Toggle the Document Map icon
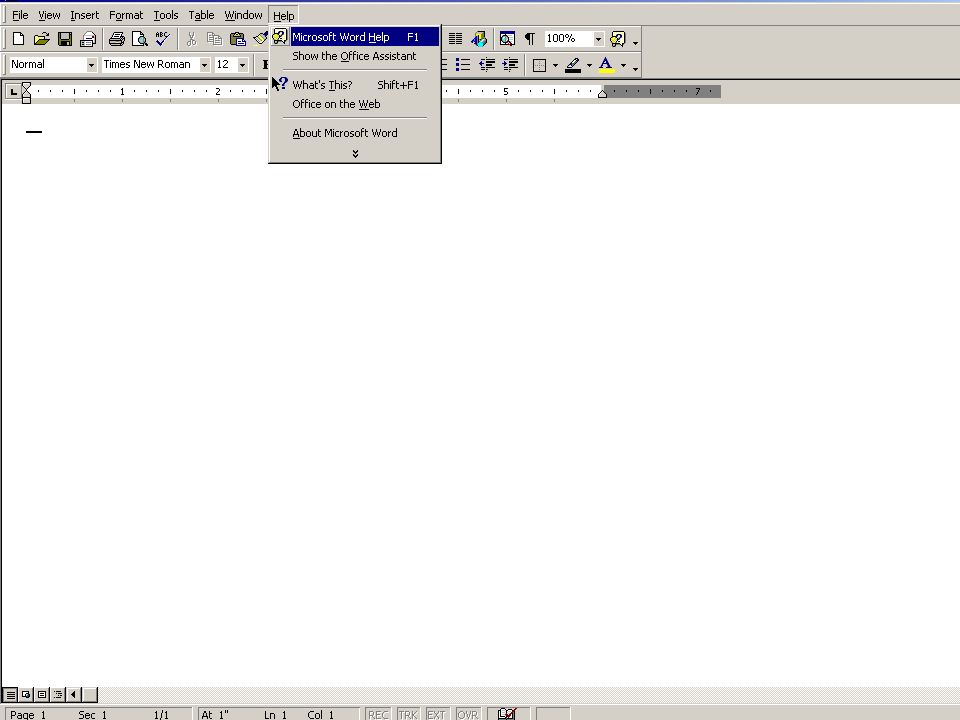The width and height of the screenshot is (960, 720). click(507, 39)
